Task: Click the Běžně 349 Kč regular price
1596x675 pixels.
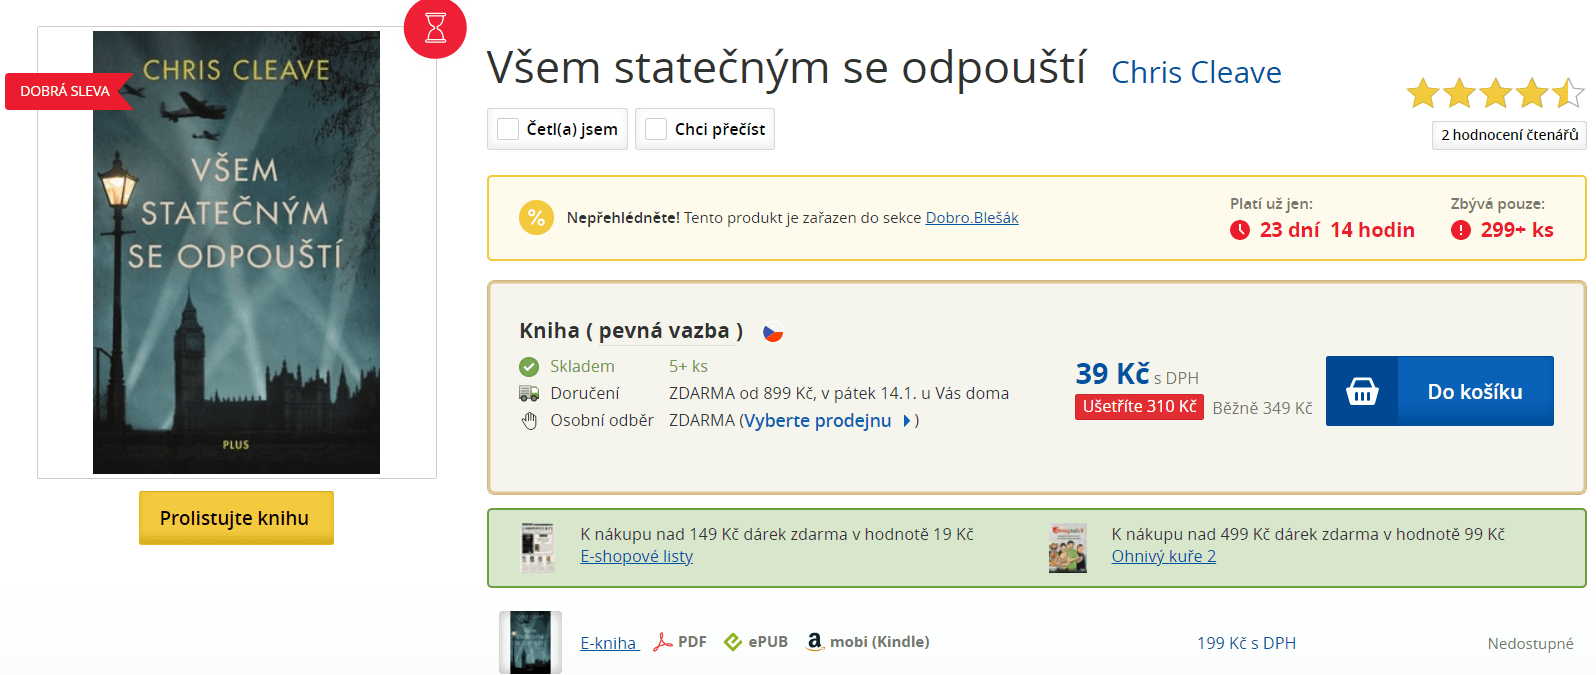Action: pos(1262,408)
